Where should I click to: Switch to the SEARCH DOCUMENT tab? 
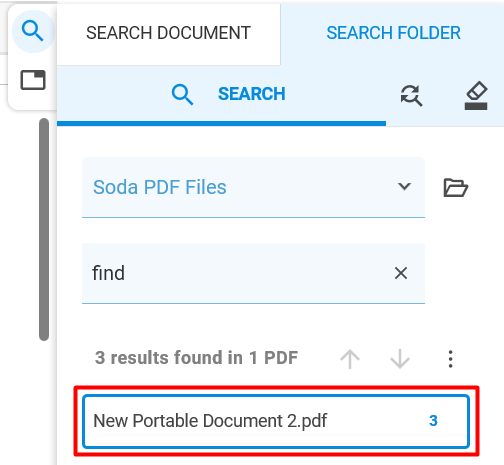click(168, 33)
